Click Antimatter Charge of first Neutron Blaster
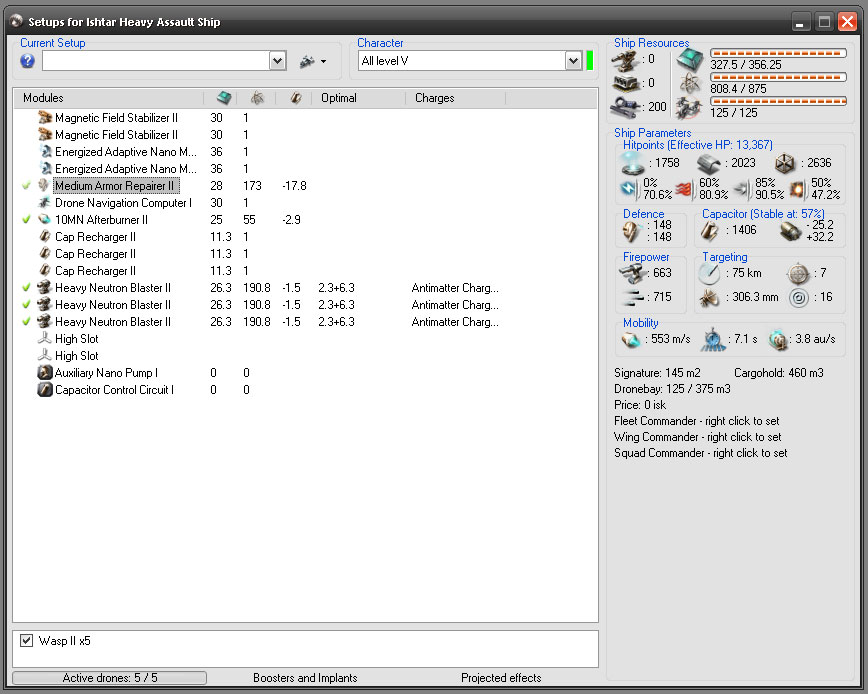The height and width of the screenshot is (694, 868). (x=454, y=288)
